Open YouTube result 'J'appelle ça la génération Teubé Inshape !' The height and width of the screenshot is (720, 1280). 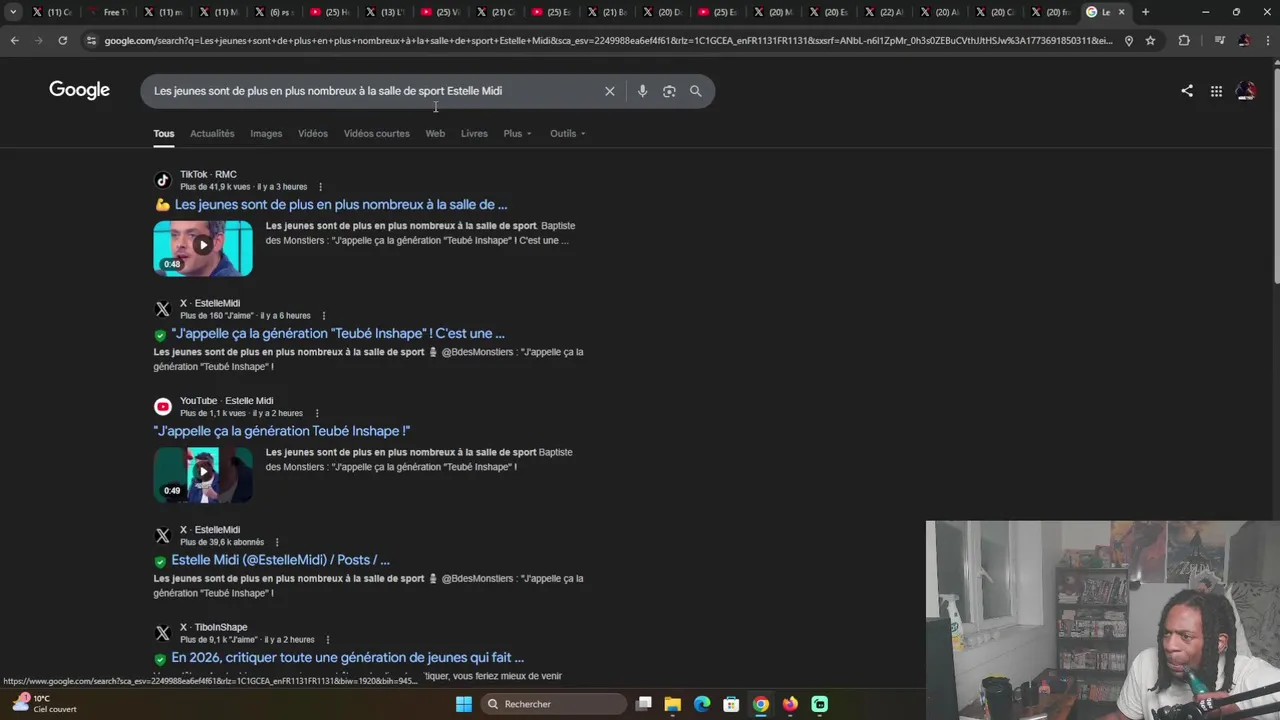282,431
